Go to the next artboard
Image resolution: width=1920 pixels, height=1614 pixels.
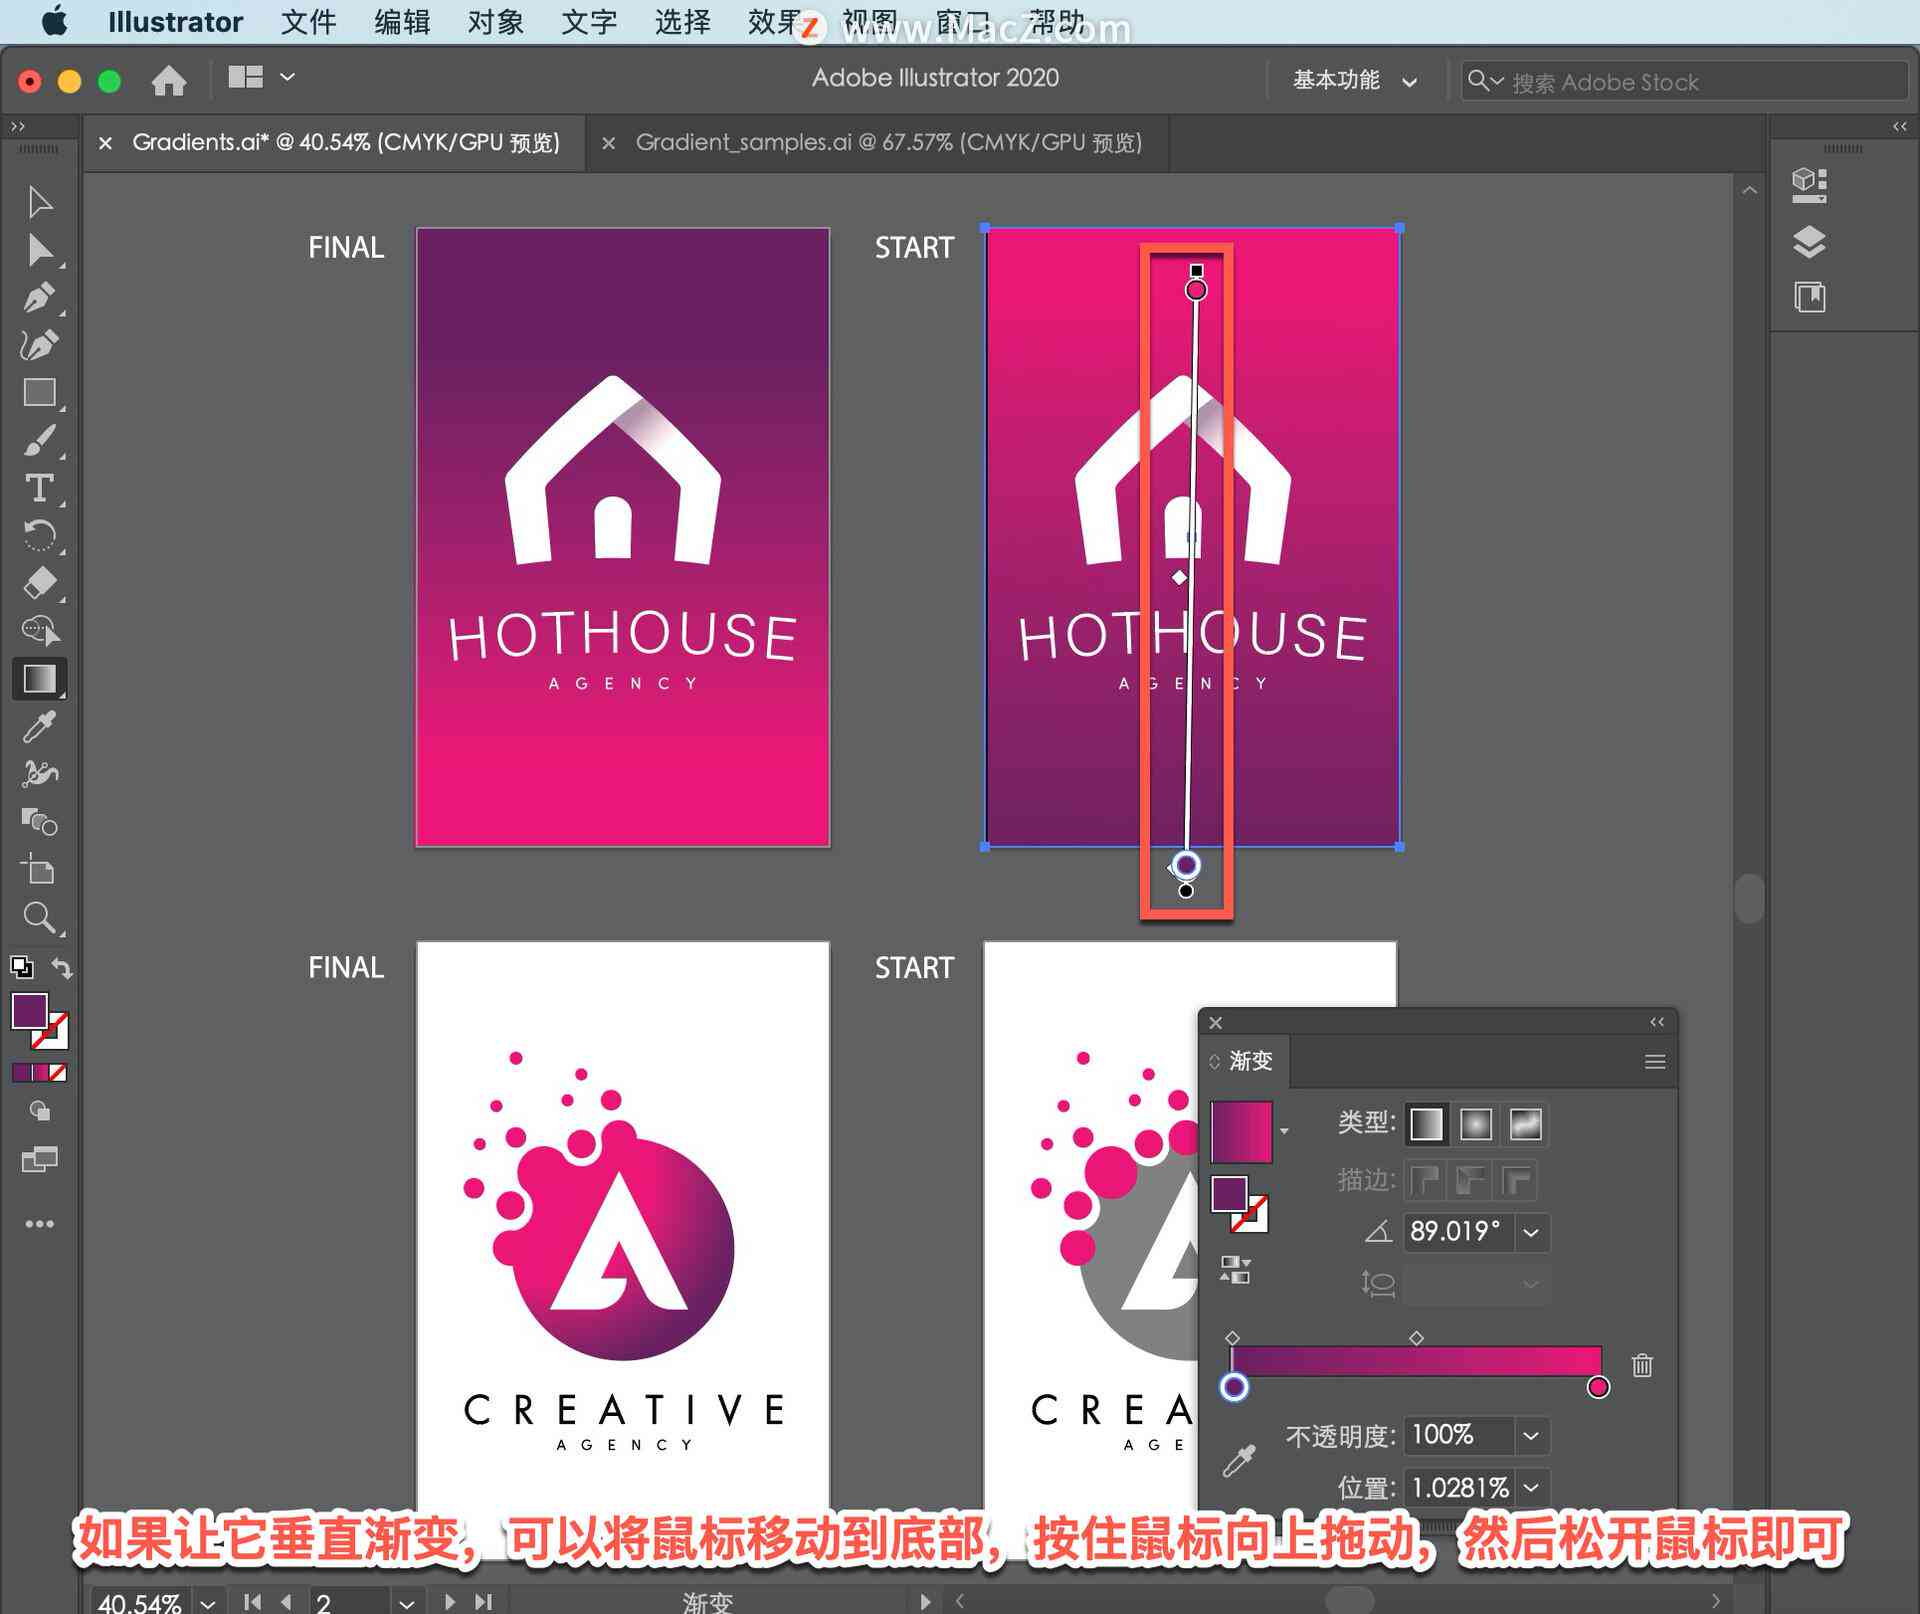450,1602
